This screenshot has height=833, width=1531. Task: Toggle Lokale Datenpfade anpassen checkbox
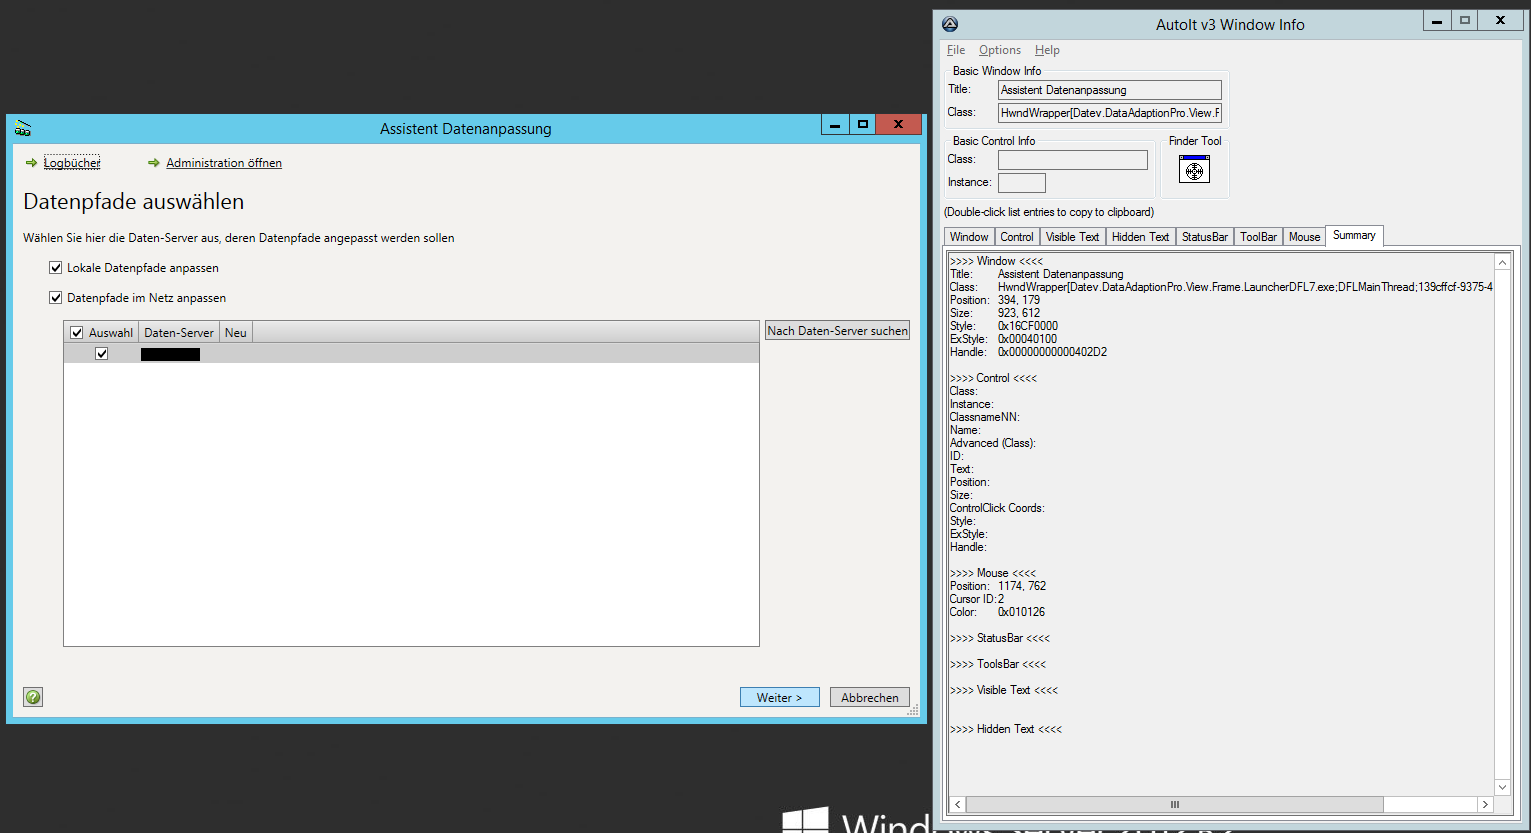(56, 268)
